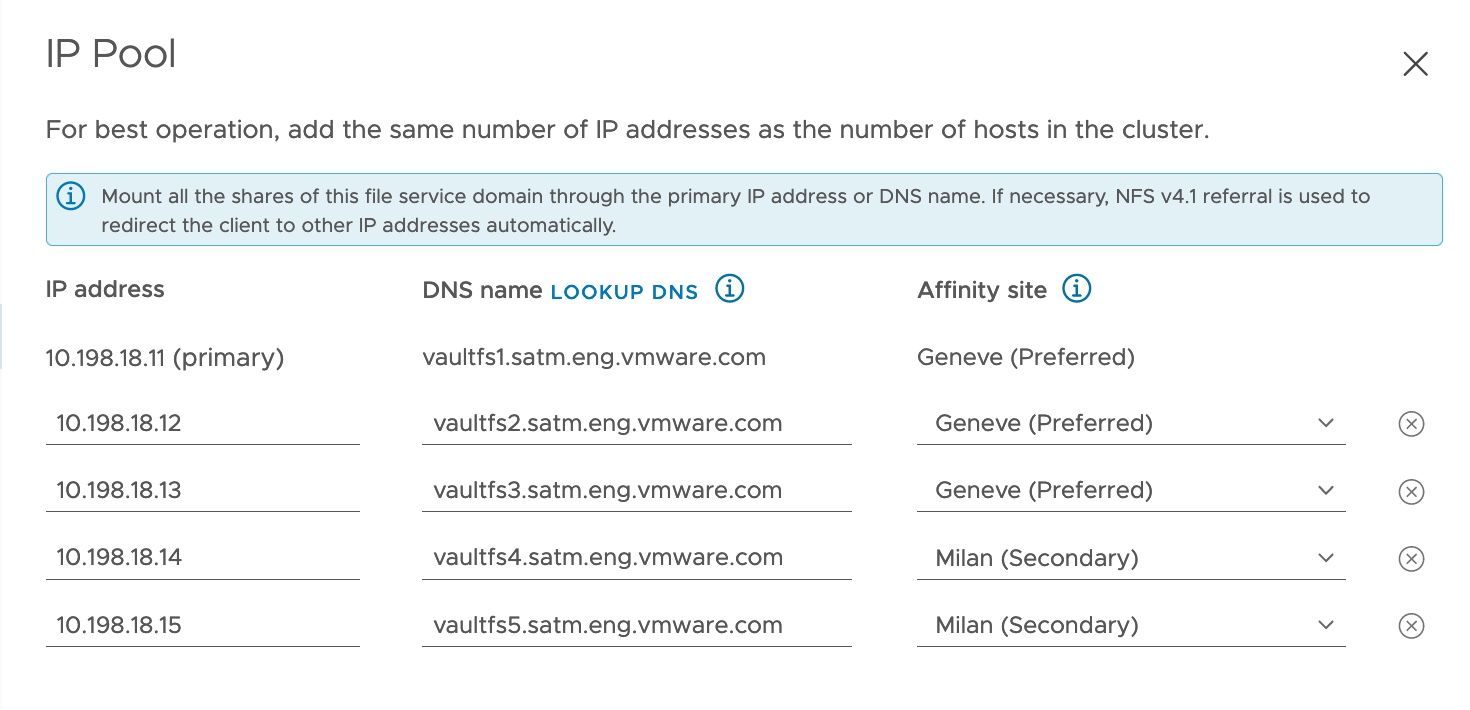Click the info icon in the blue banner

pos(70,196)
